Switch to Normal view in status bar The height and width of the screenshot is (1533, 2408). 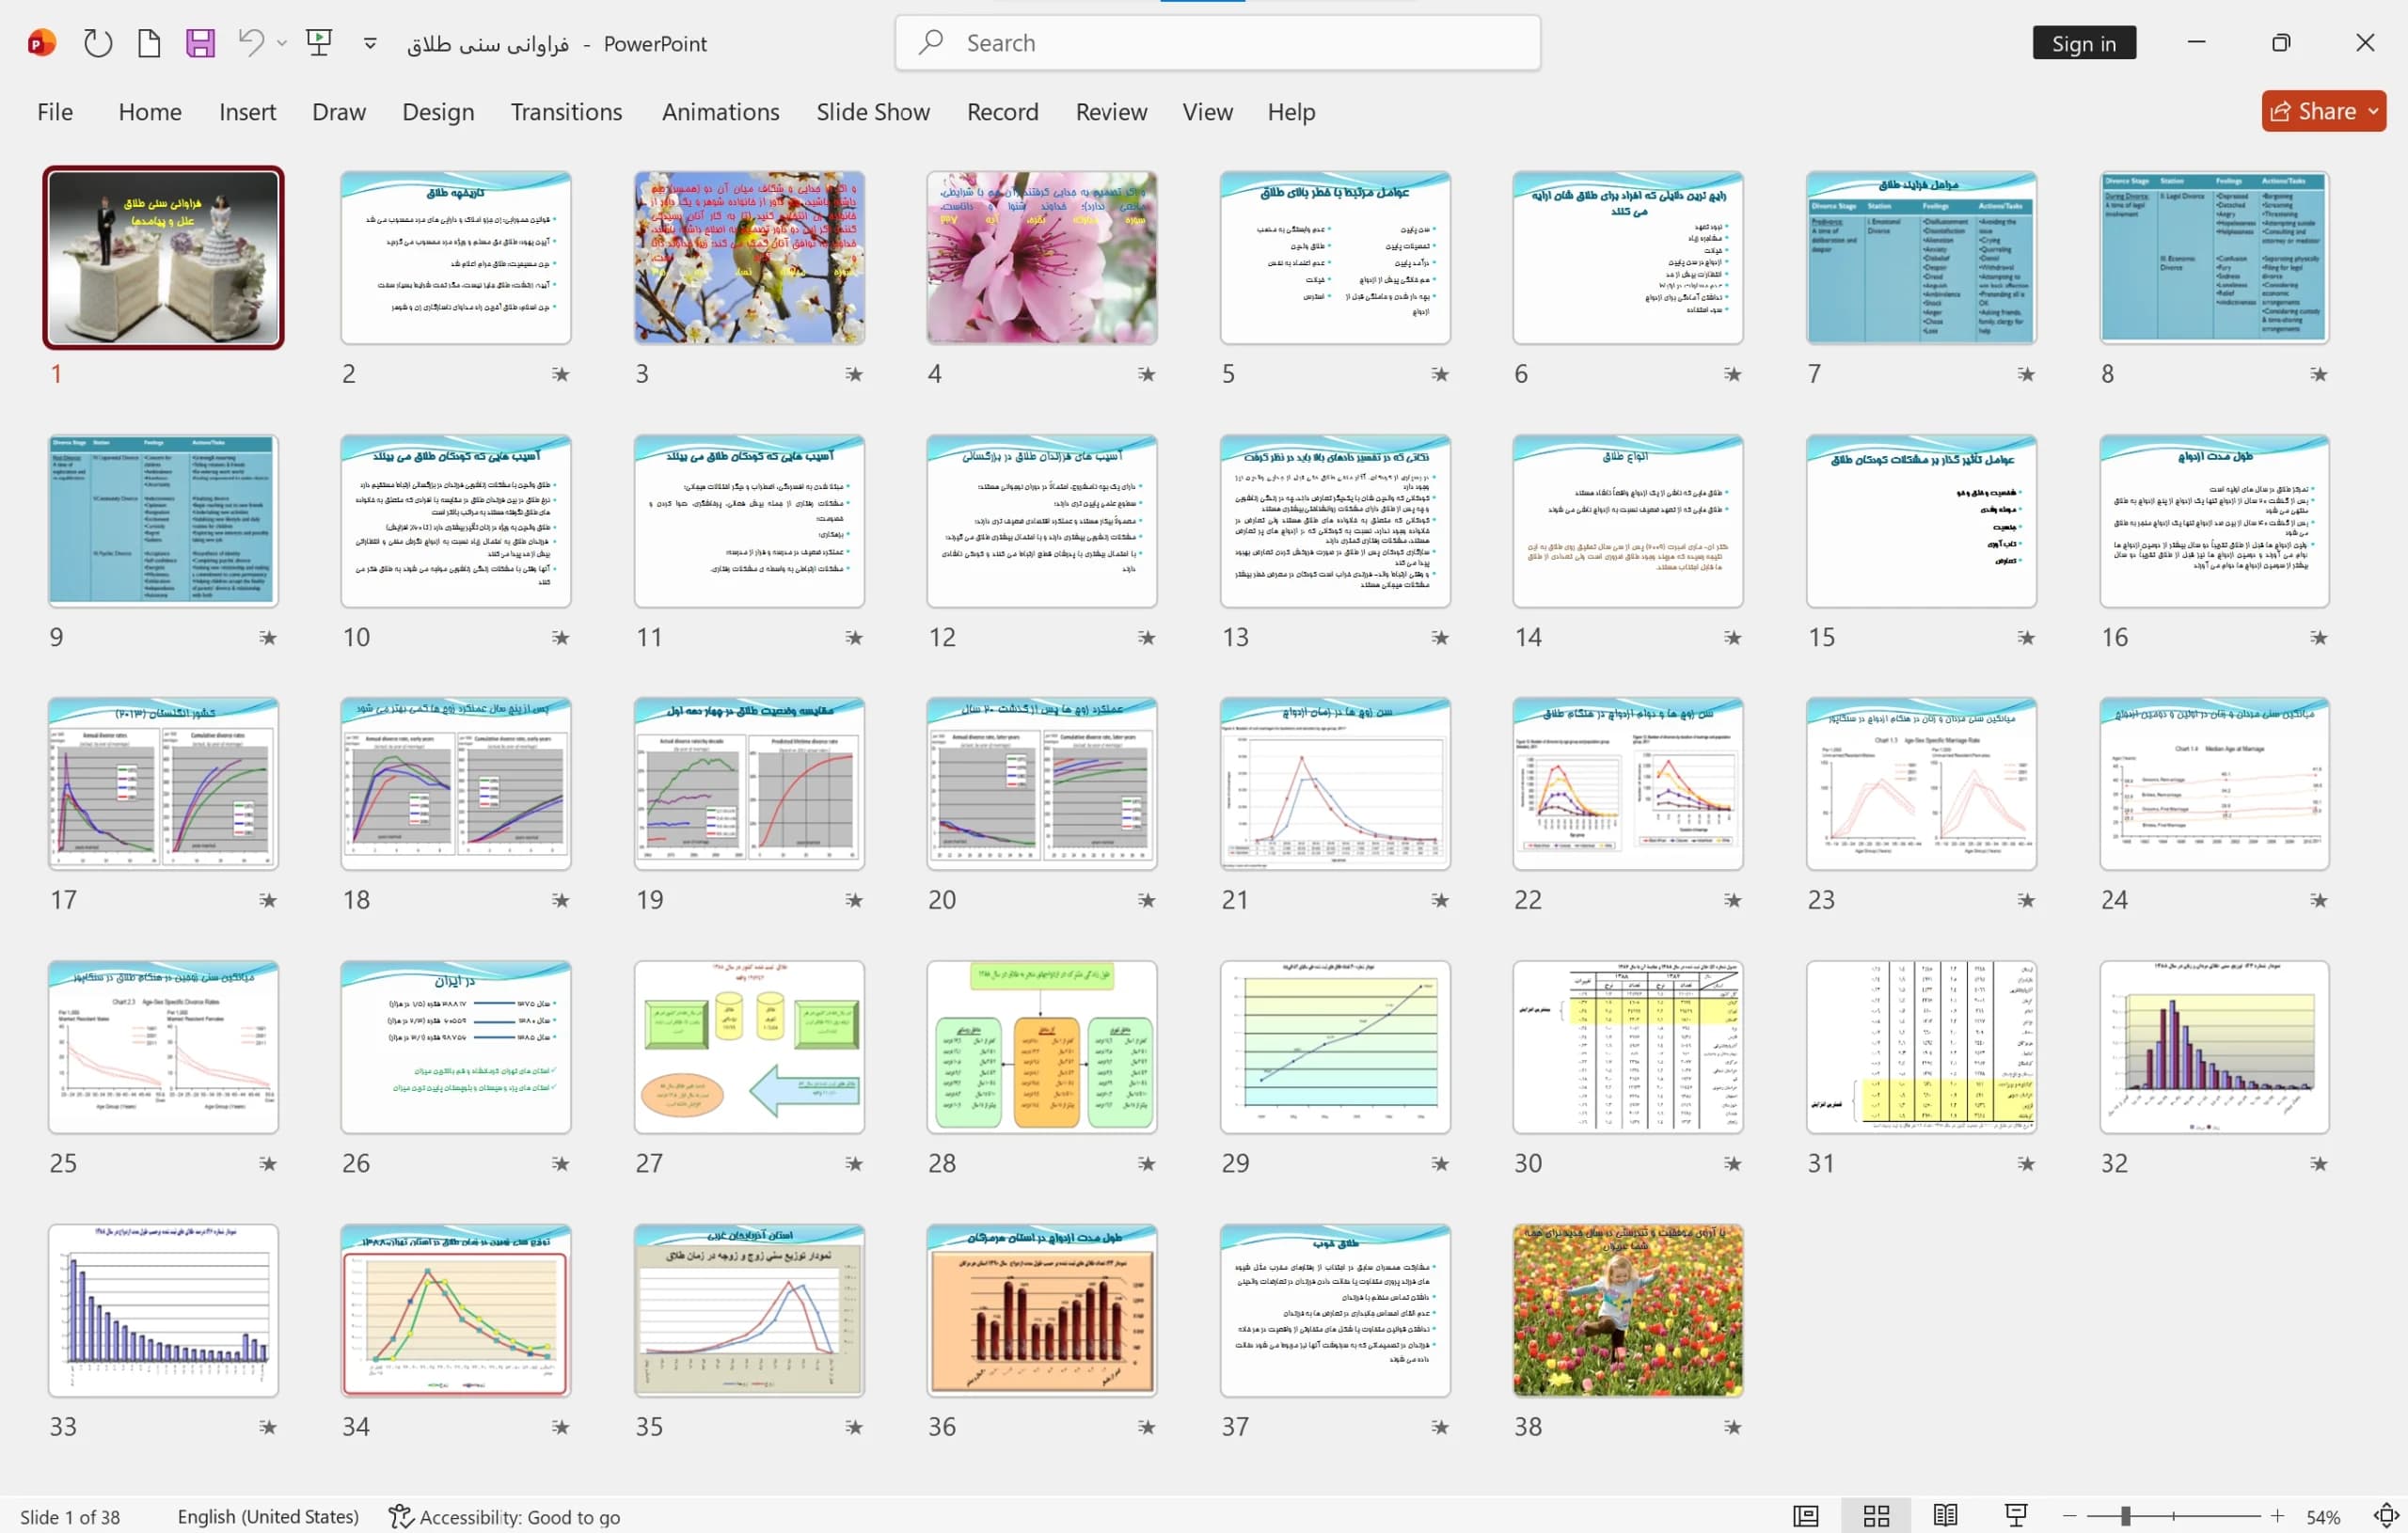(1805, 1516)
